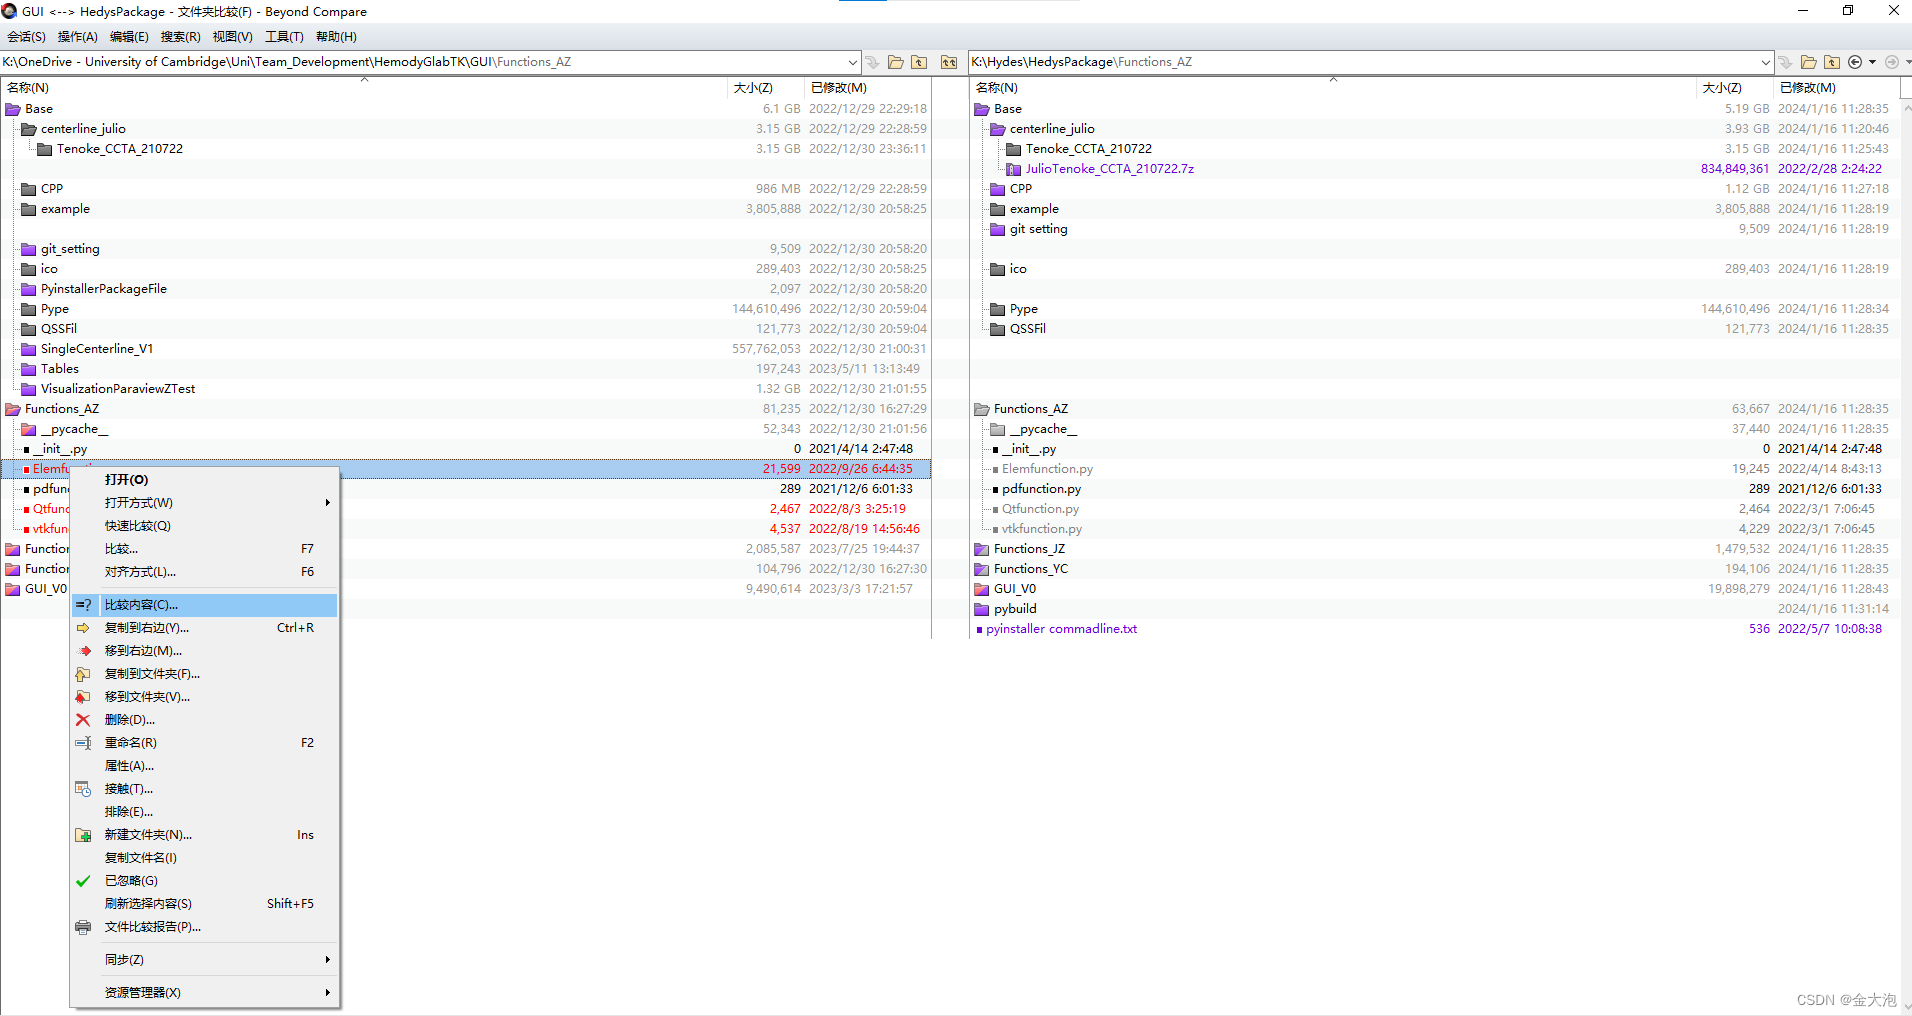The height and width of the screenshot is (1016, 1912).
Task: Open the back history dropdown arrow
Action: click(1872, 62)
